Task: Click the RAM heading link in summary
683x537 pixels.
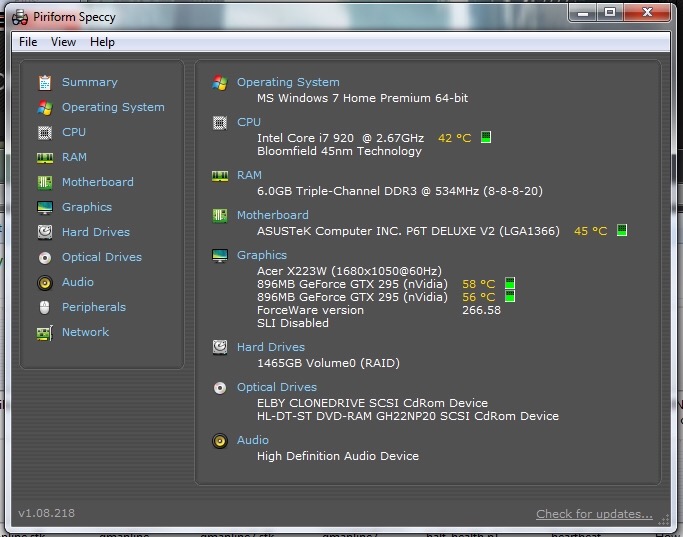Action: pos(249,175)
